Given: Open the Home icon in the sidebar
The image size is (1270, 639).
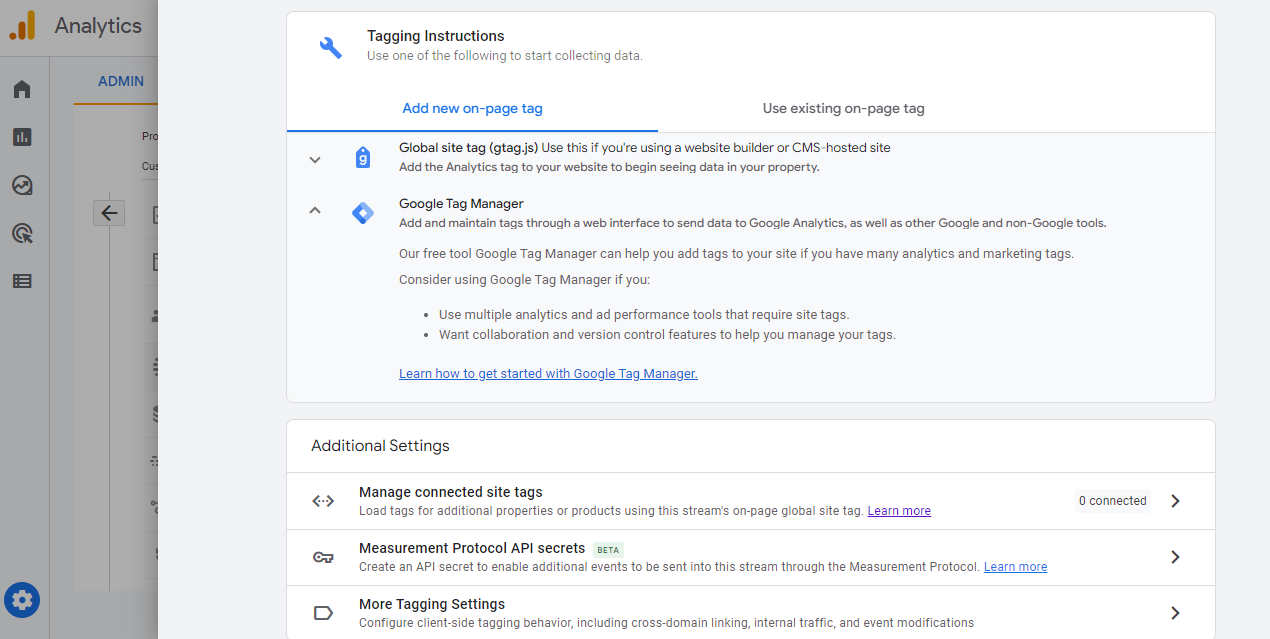Looking at the screenshot, I should pyautogui.click(x=22, y=88).
